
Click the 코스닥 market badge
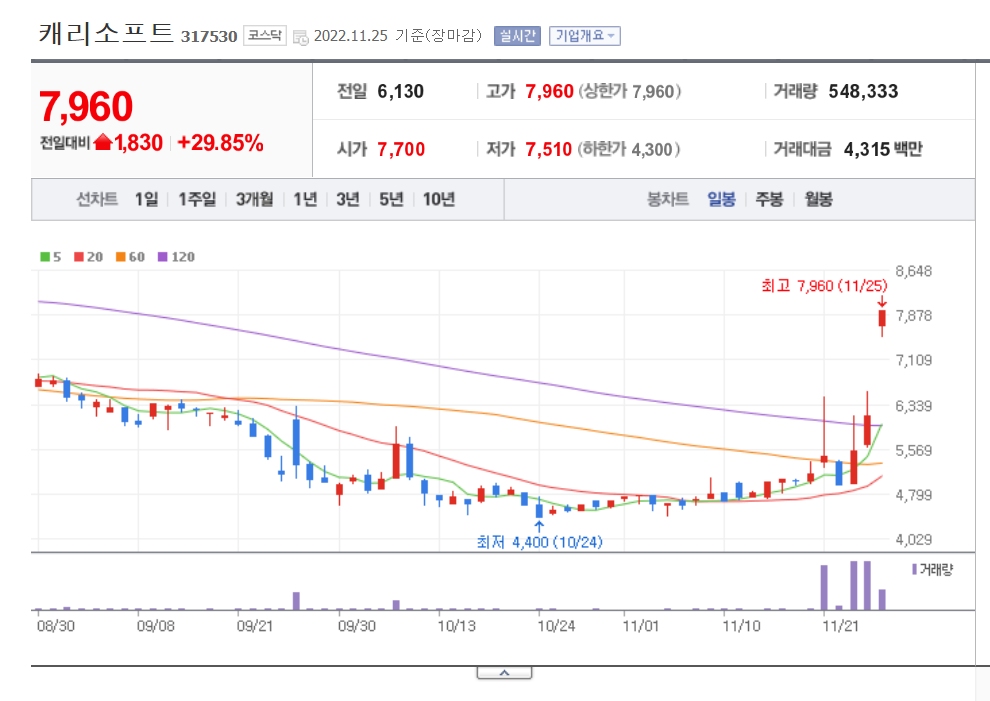pyautogui.click(x=265, y=35)
